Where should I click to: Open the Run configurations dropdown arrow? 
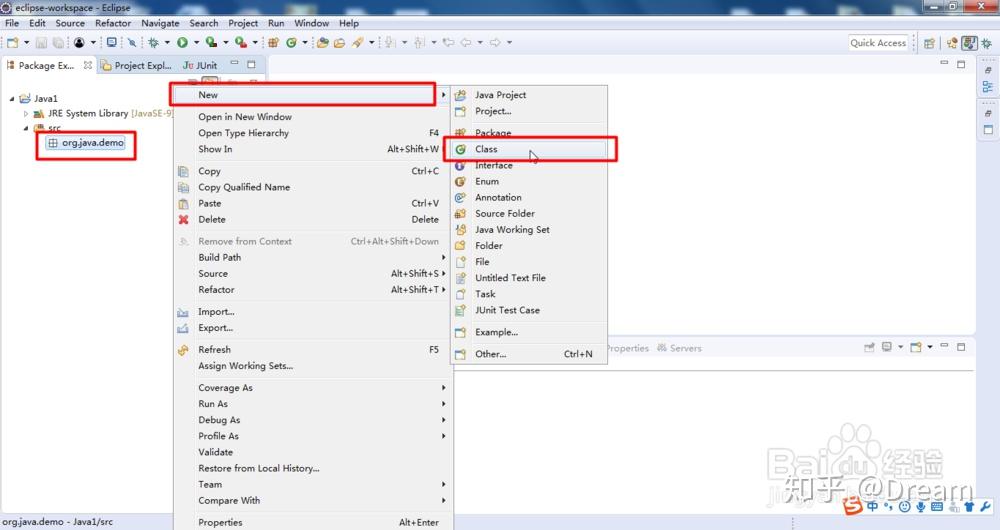[196, 43]
